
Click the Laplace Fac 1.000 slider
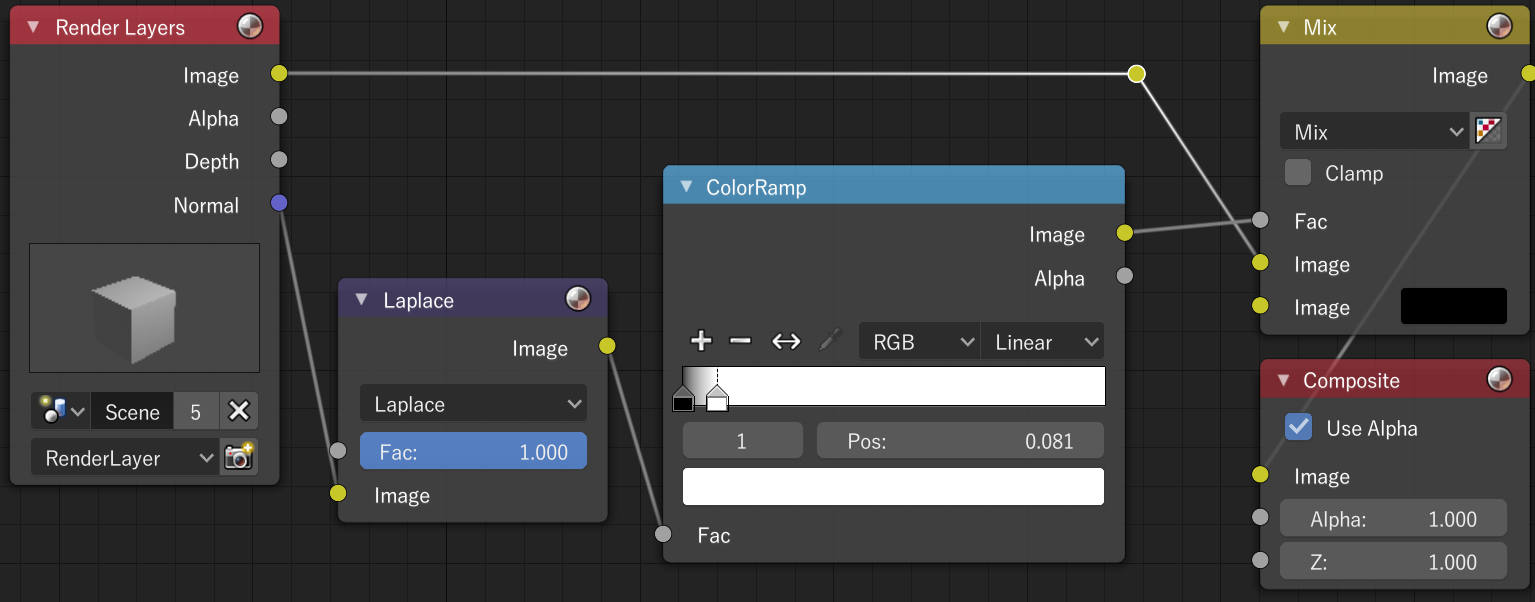tap(473, 451)
